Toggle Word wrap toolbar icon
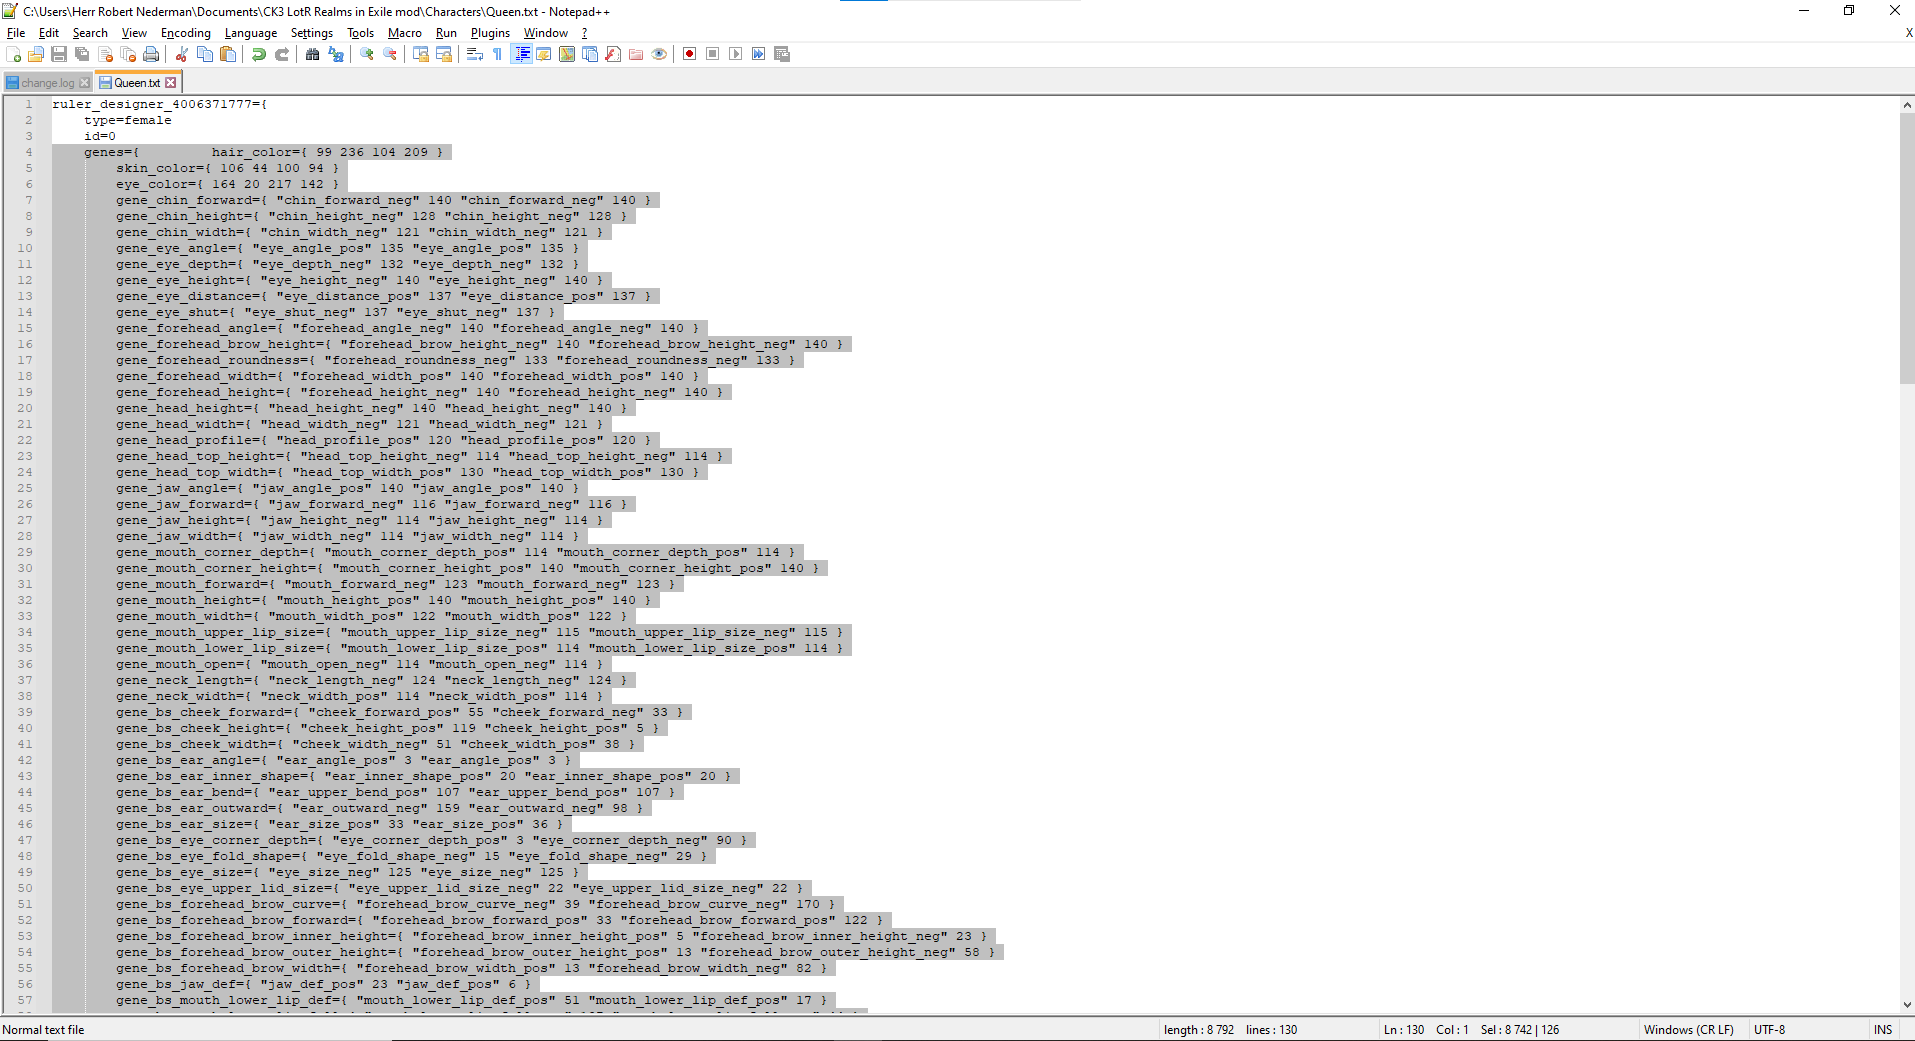Viewport: 1915px width, 1041px height. pos(475,54)
